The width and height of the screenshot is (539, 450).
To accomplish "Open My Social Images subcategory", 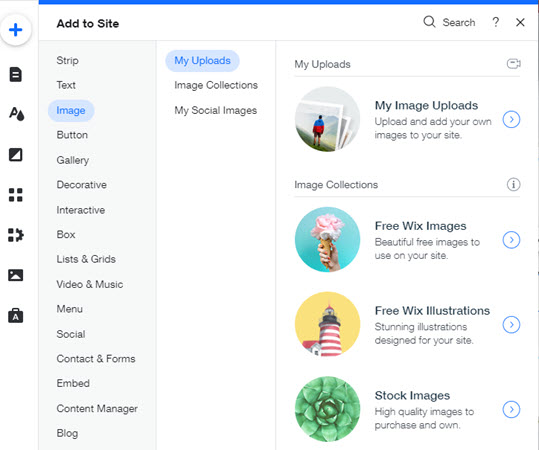I will point(216,110).
